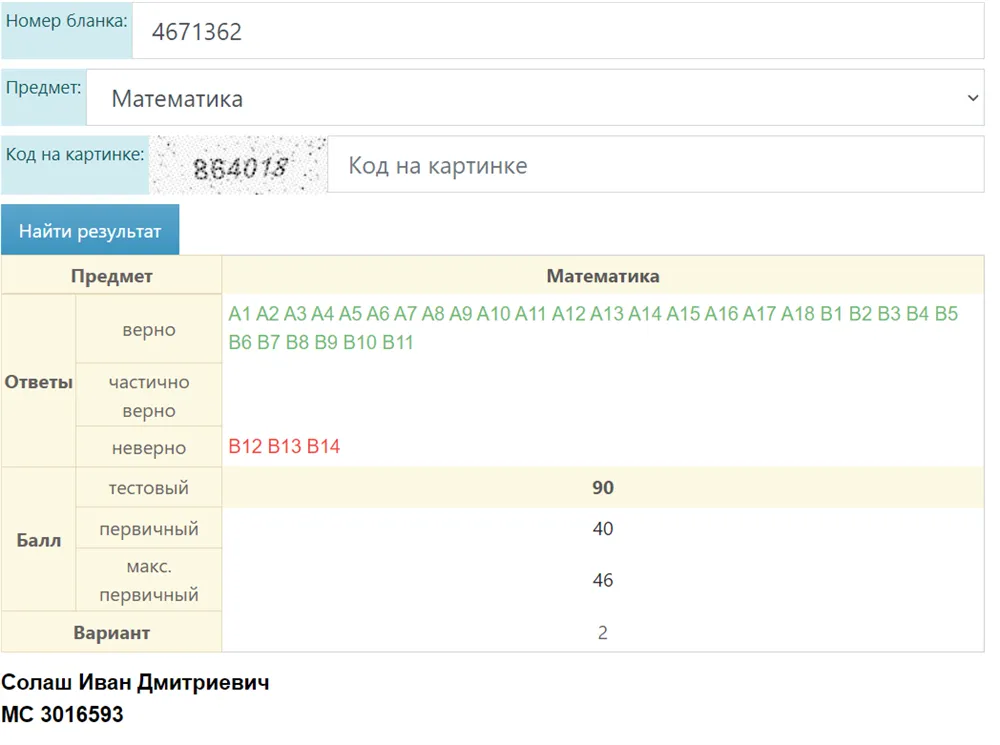Viewport: 1000px width, 745px height.
Task: Click the верно row label
Action: [x=149, y=330]
